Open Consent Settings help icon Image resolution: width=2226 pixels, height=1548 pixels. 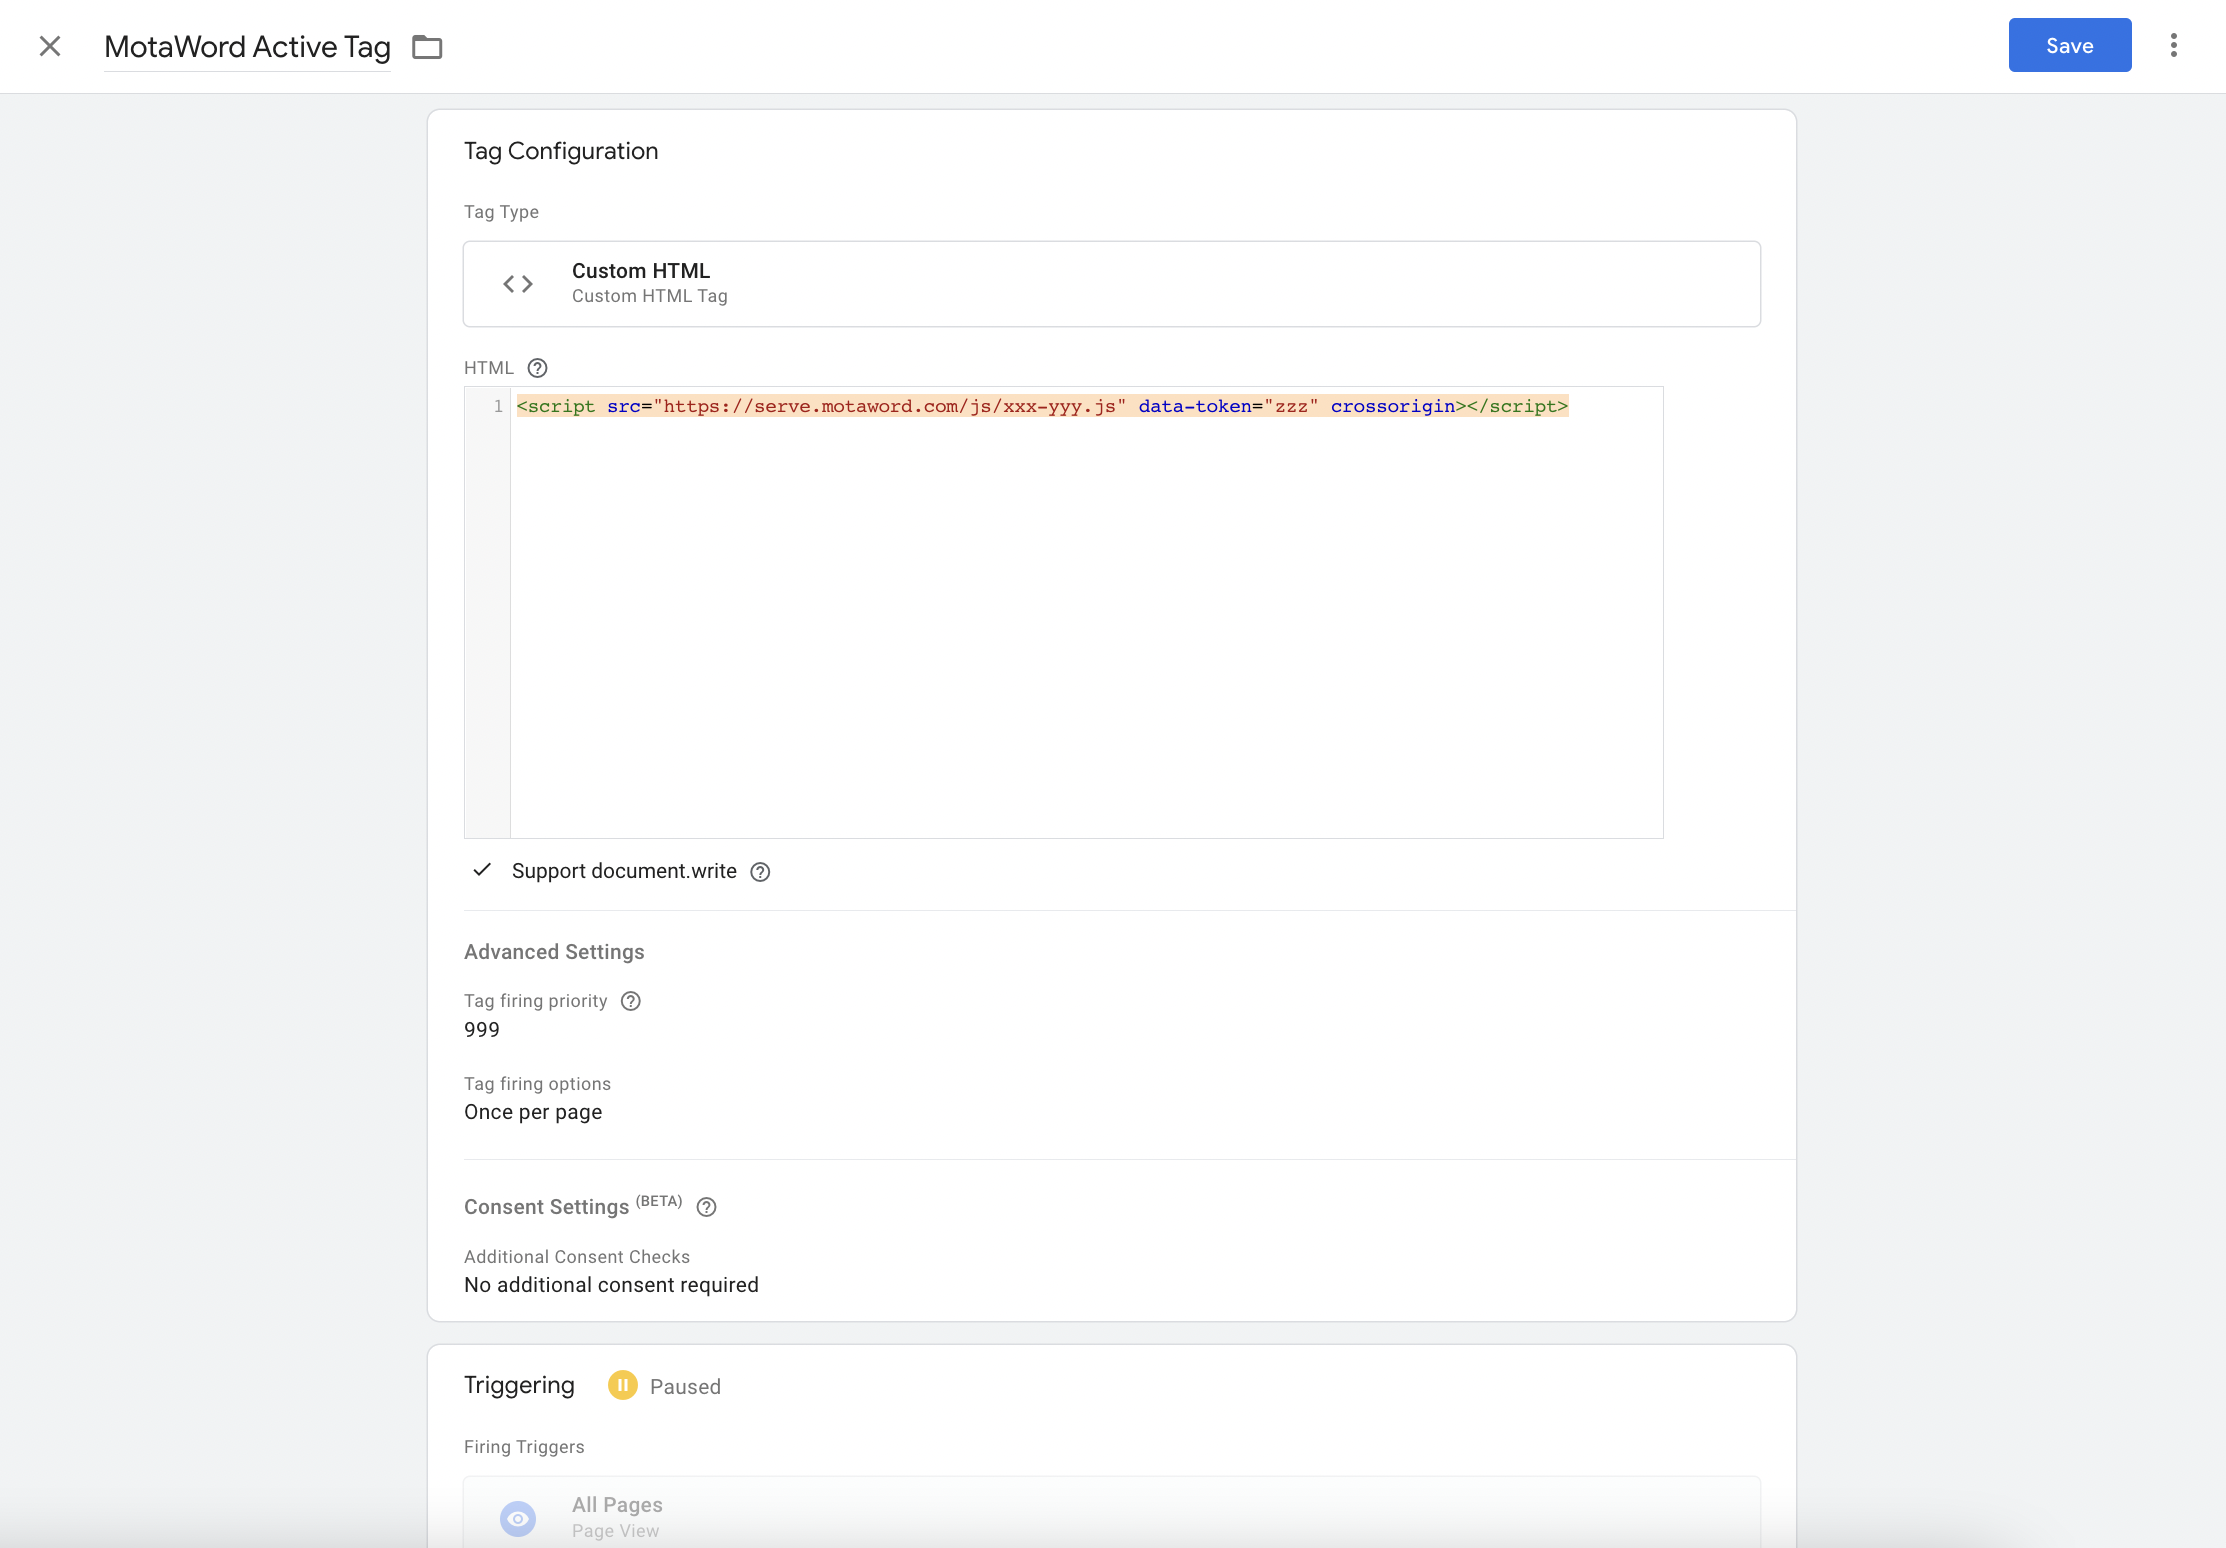[706, 1207]
